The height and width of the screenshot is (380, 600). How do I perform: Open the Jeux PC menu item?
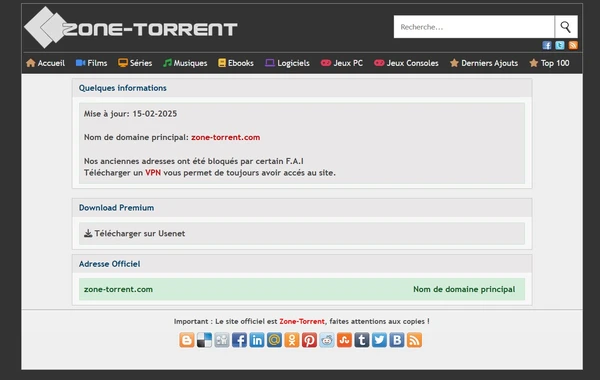point(342,63)
